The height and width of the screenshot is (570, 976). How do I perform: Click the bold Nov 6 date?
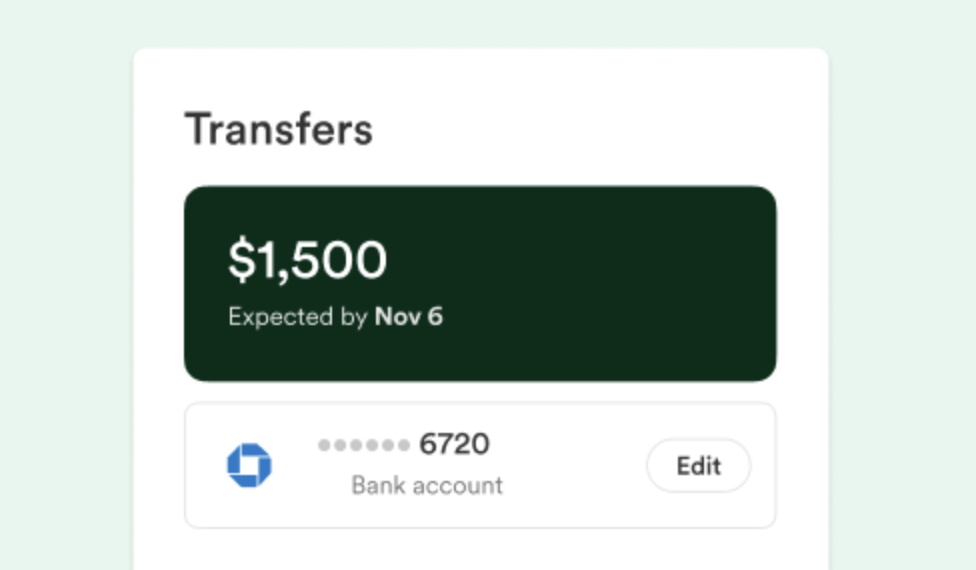(408, 318)
